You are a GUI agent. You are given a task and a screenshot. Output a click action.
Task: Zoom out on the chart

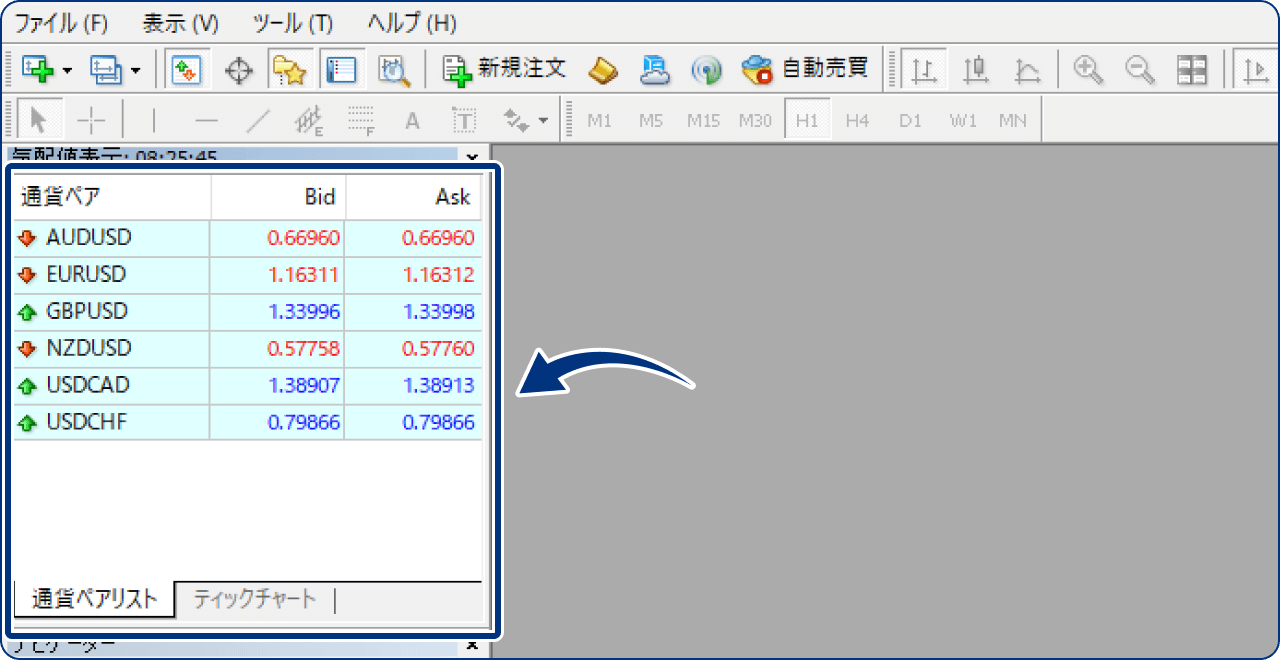click(x=1139, y=69)
